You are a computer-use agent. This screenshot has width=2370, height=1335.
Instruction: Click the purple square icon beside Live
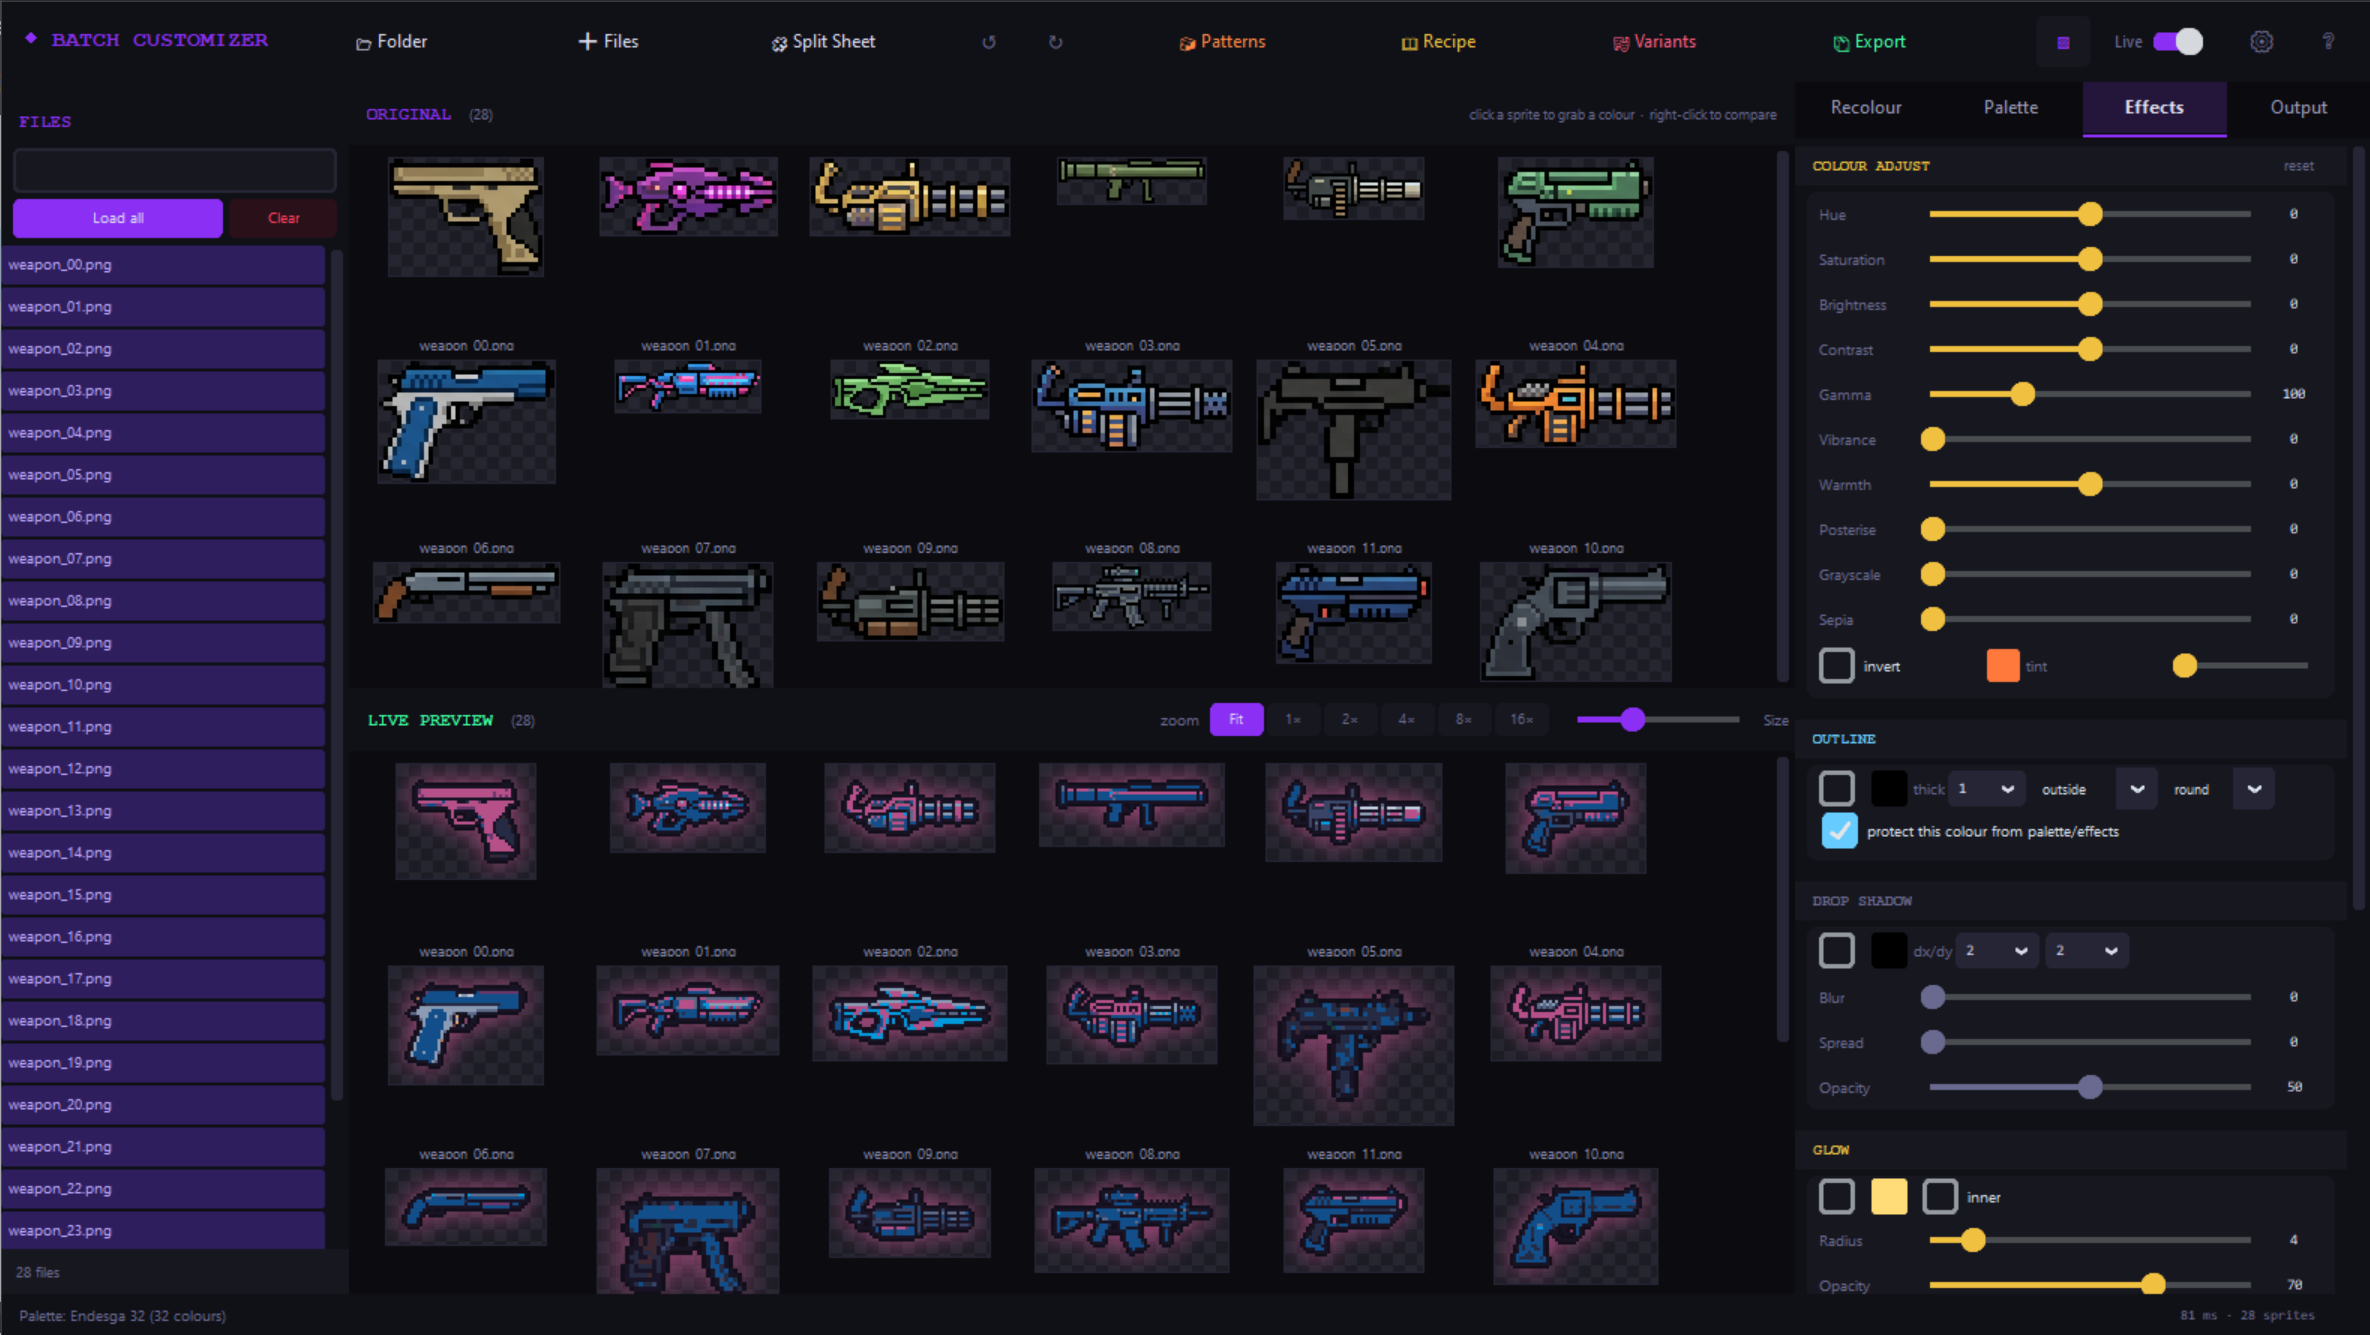[2063, 42]
